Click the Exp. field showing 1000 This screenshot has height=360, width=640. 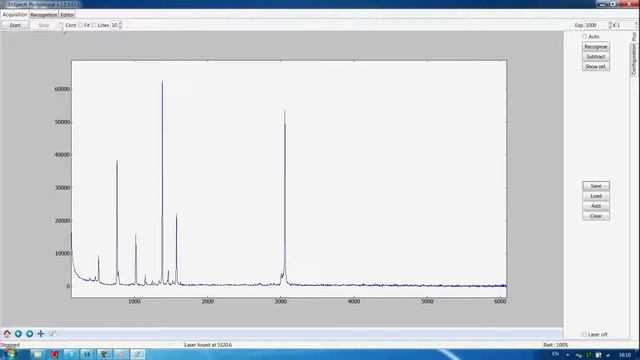[x=597, y=25]
